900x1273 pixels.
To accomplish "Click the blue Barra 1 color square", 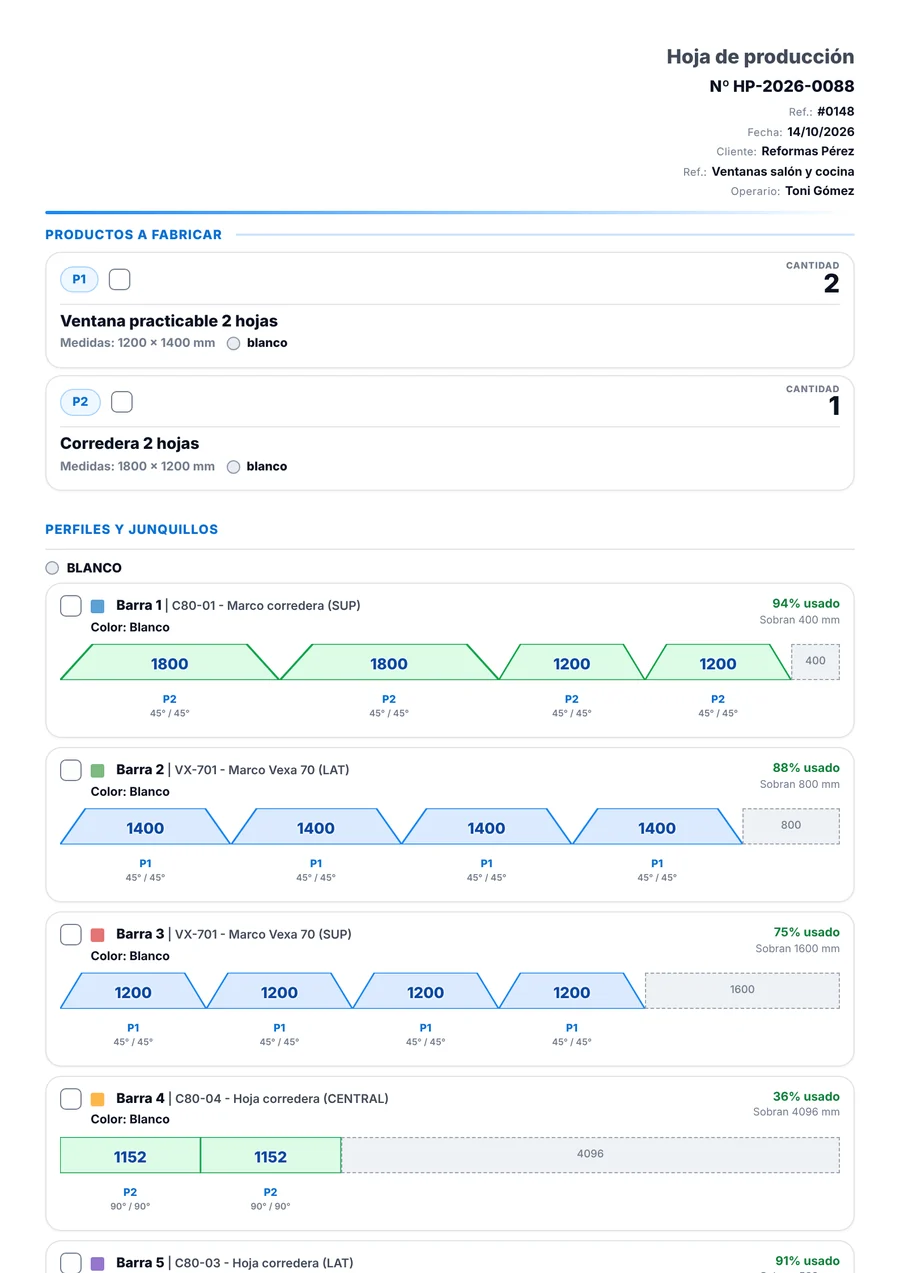I will 97,606.
